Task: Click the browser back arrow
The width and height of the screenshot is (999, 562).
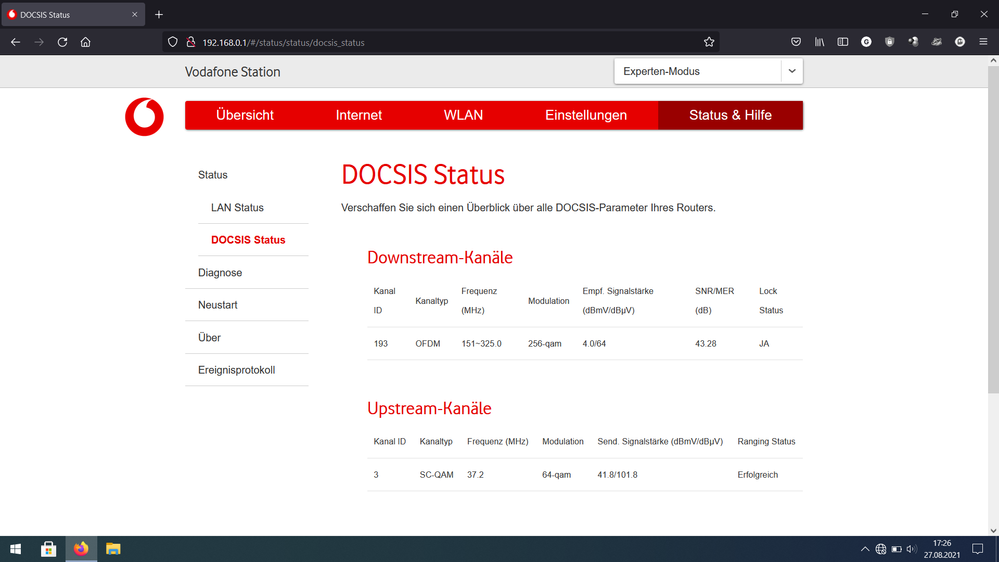Action: (15, 42)
